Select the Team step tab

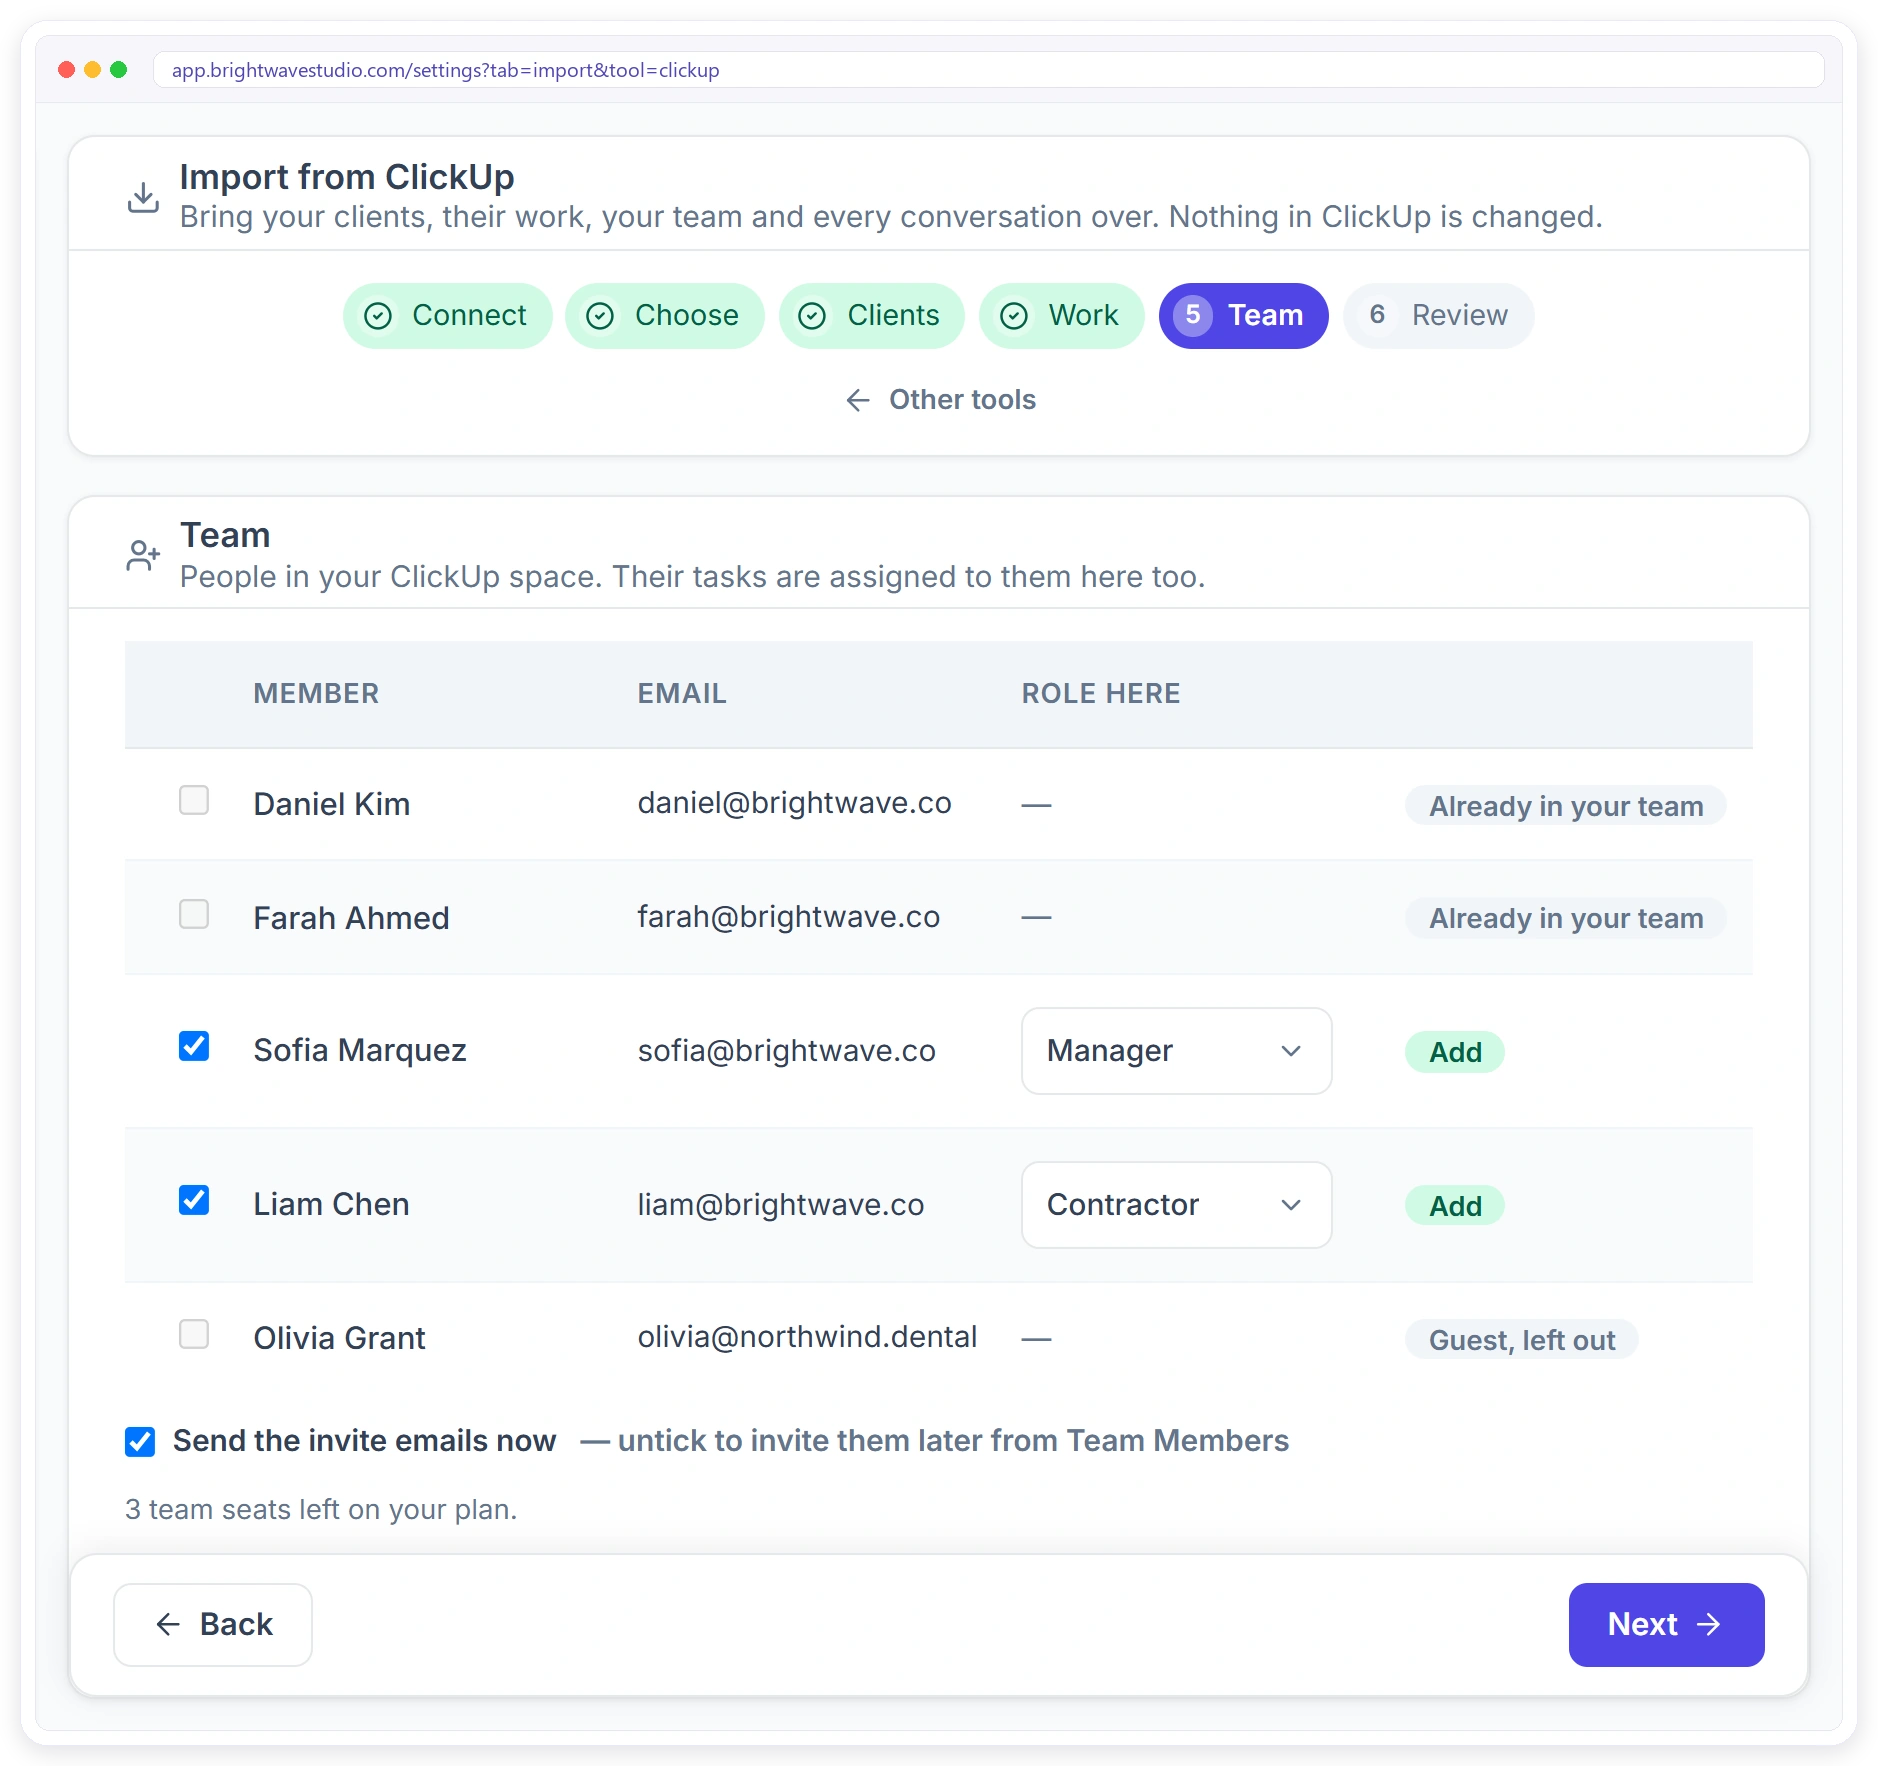point(1243,316)
